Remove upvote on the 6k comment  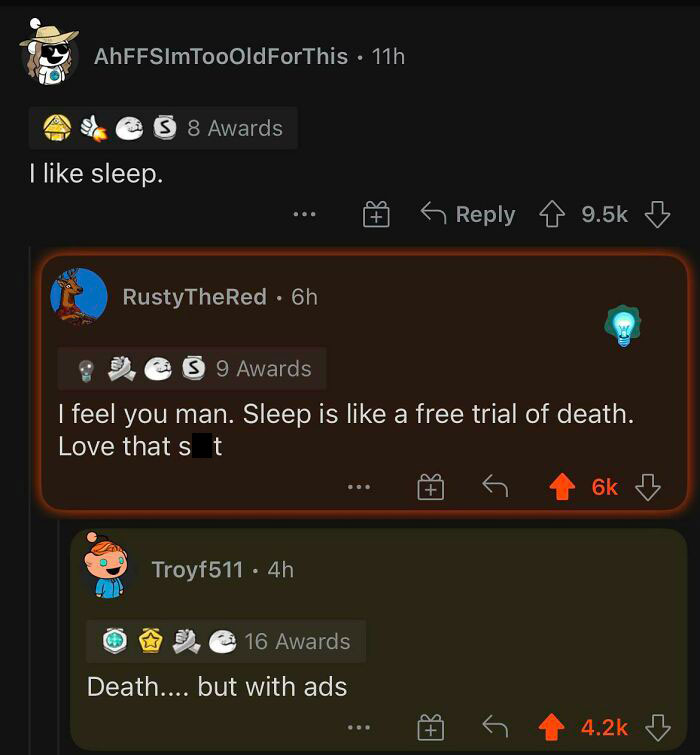(563, 487)
